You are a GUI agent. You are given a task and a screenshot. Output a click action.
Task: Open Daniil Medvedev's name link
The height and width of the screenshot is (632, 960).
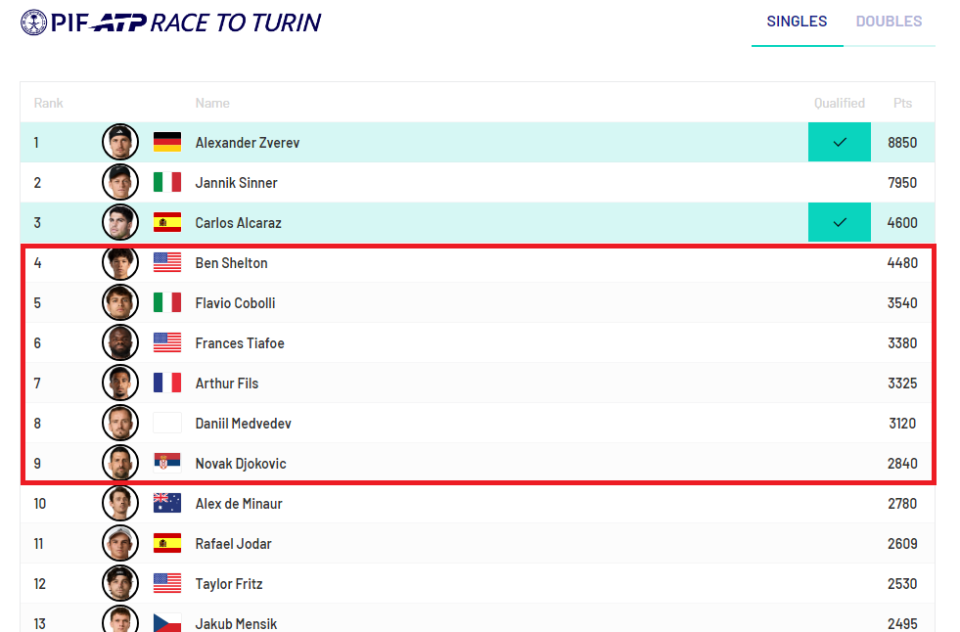point(243,423)
